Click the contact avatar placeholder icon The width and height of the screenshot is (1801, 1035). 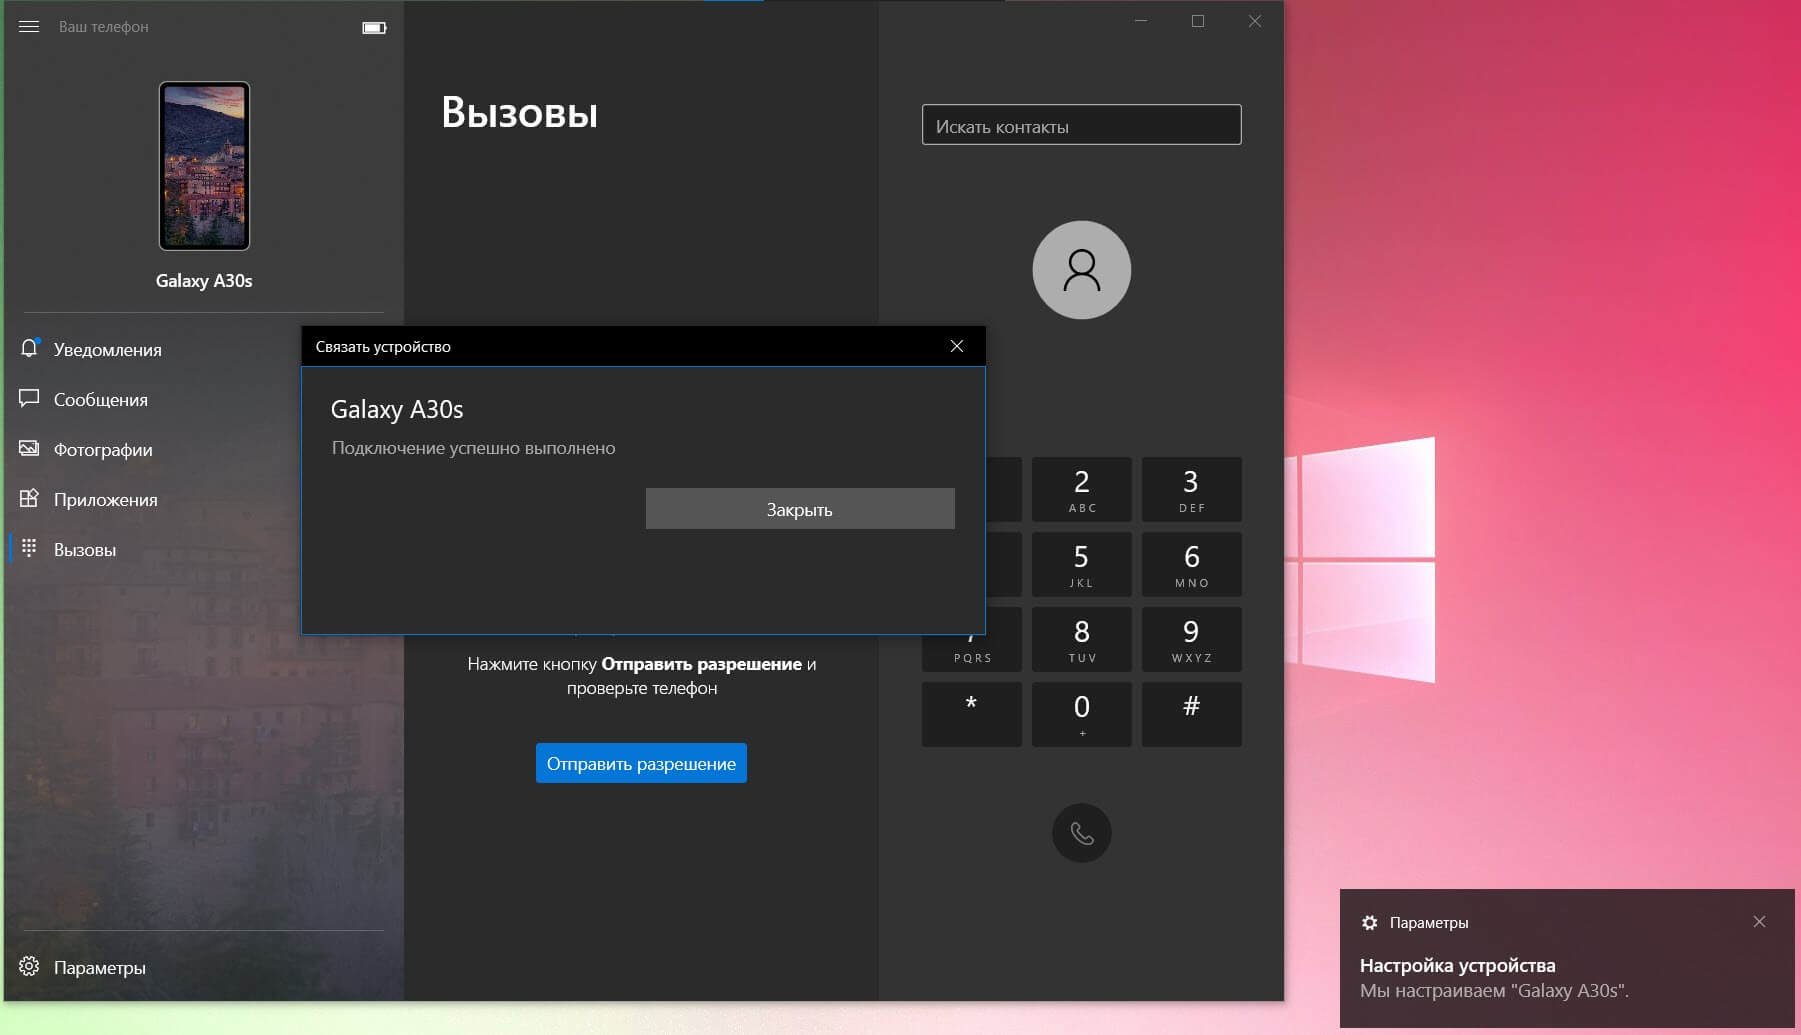(x=1081, y=270)
